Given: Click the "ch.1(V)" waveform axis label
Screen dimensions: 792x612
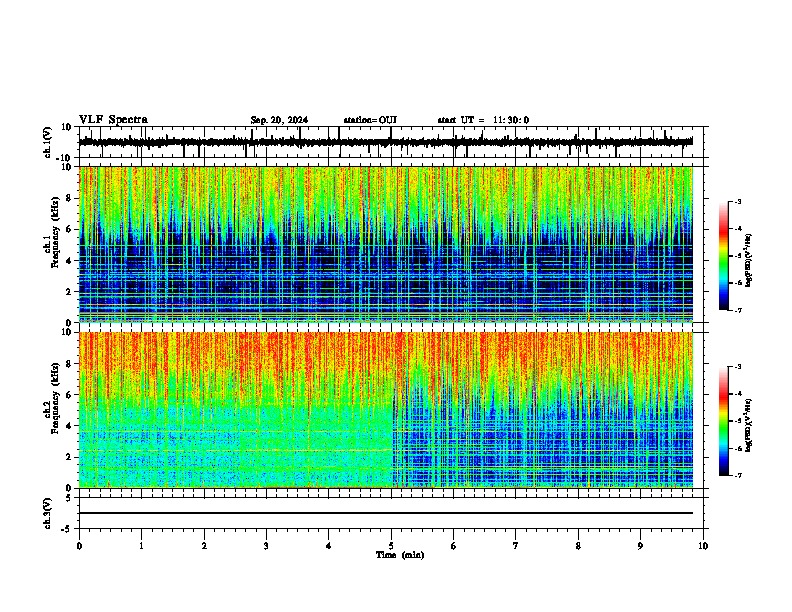Looking at the screenshot, I should point(48,142).
